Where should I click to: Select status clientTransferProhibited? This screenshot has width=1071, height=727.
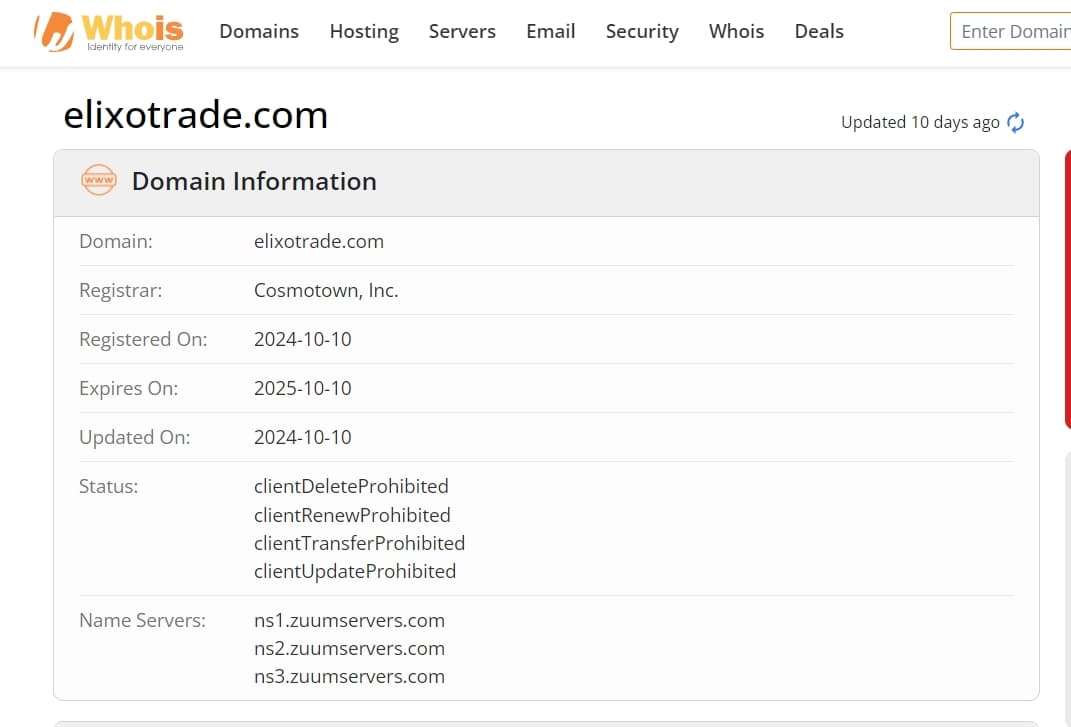click(x=359, y=543)
